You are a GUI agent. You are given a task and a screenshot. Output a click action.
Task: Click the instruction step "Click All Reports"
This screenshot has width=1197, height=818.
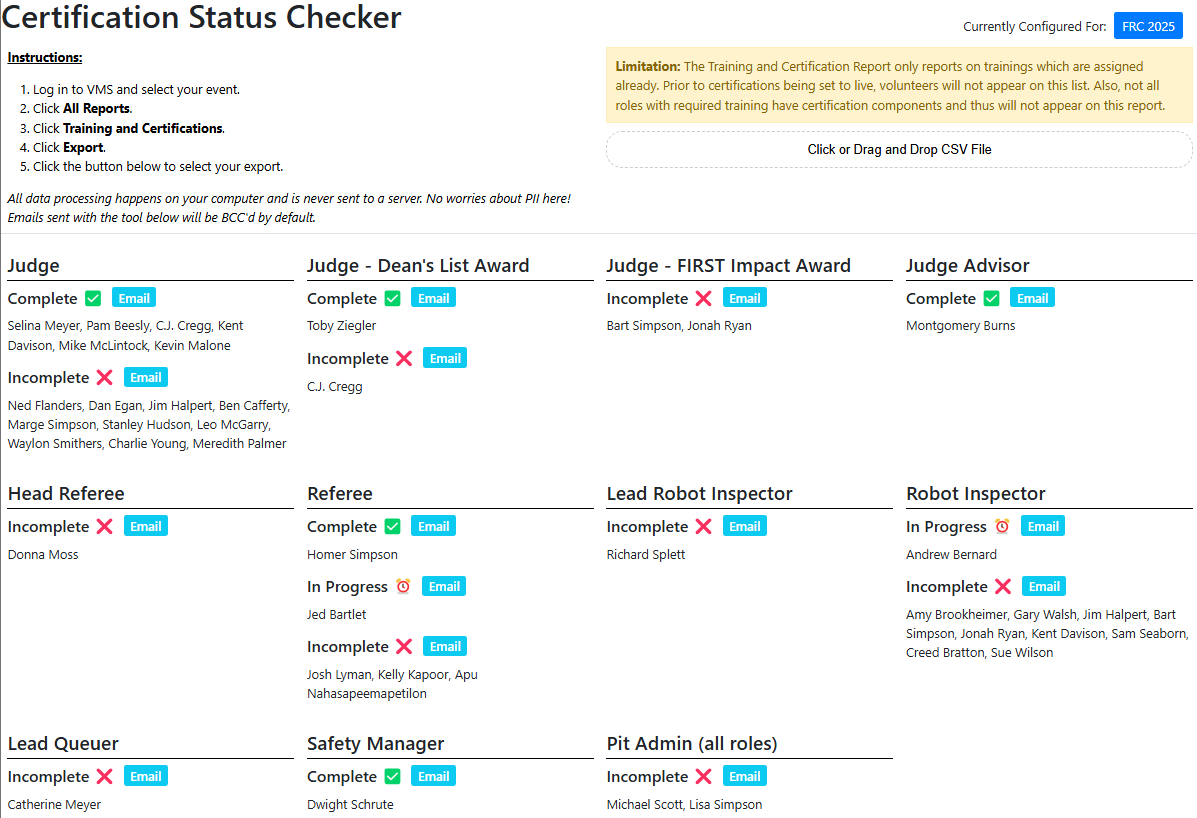(82, 108)
